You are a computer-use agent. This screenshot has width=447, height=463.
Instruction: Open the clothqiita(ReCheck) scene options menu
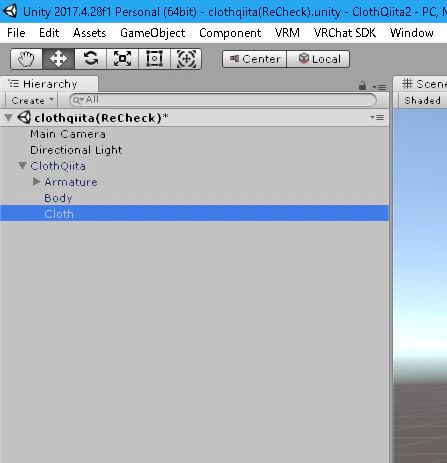pyautogui.click(x=377, y=118)
